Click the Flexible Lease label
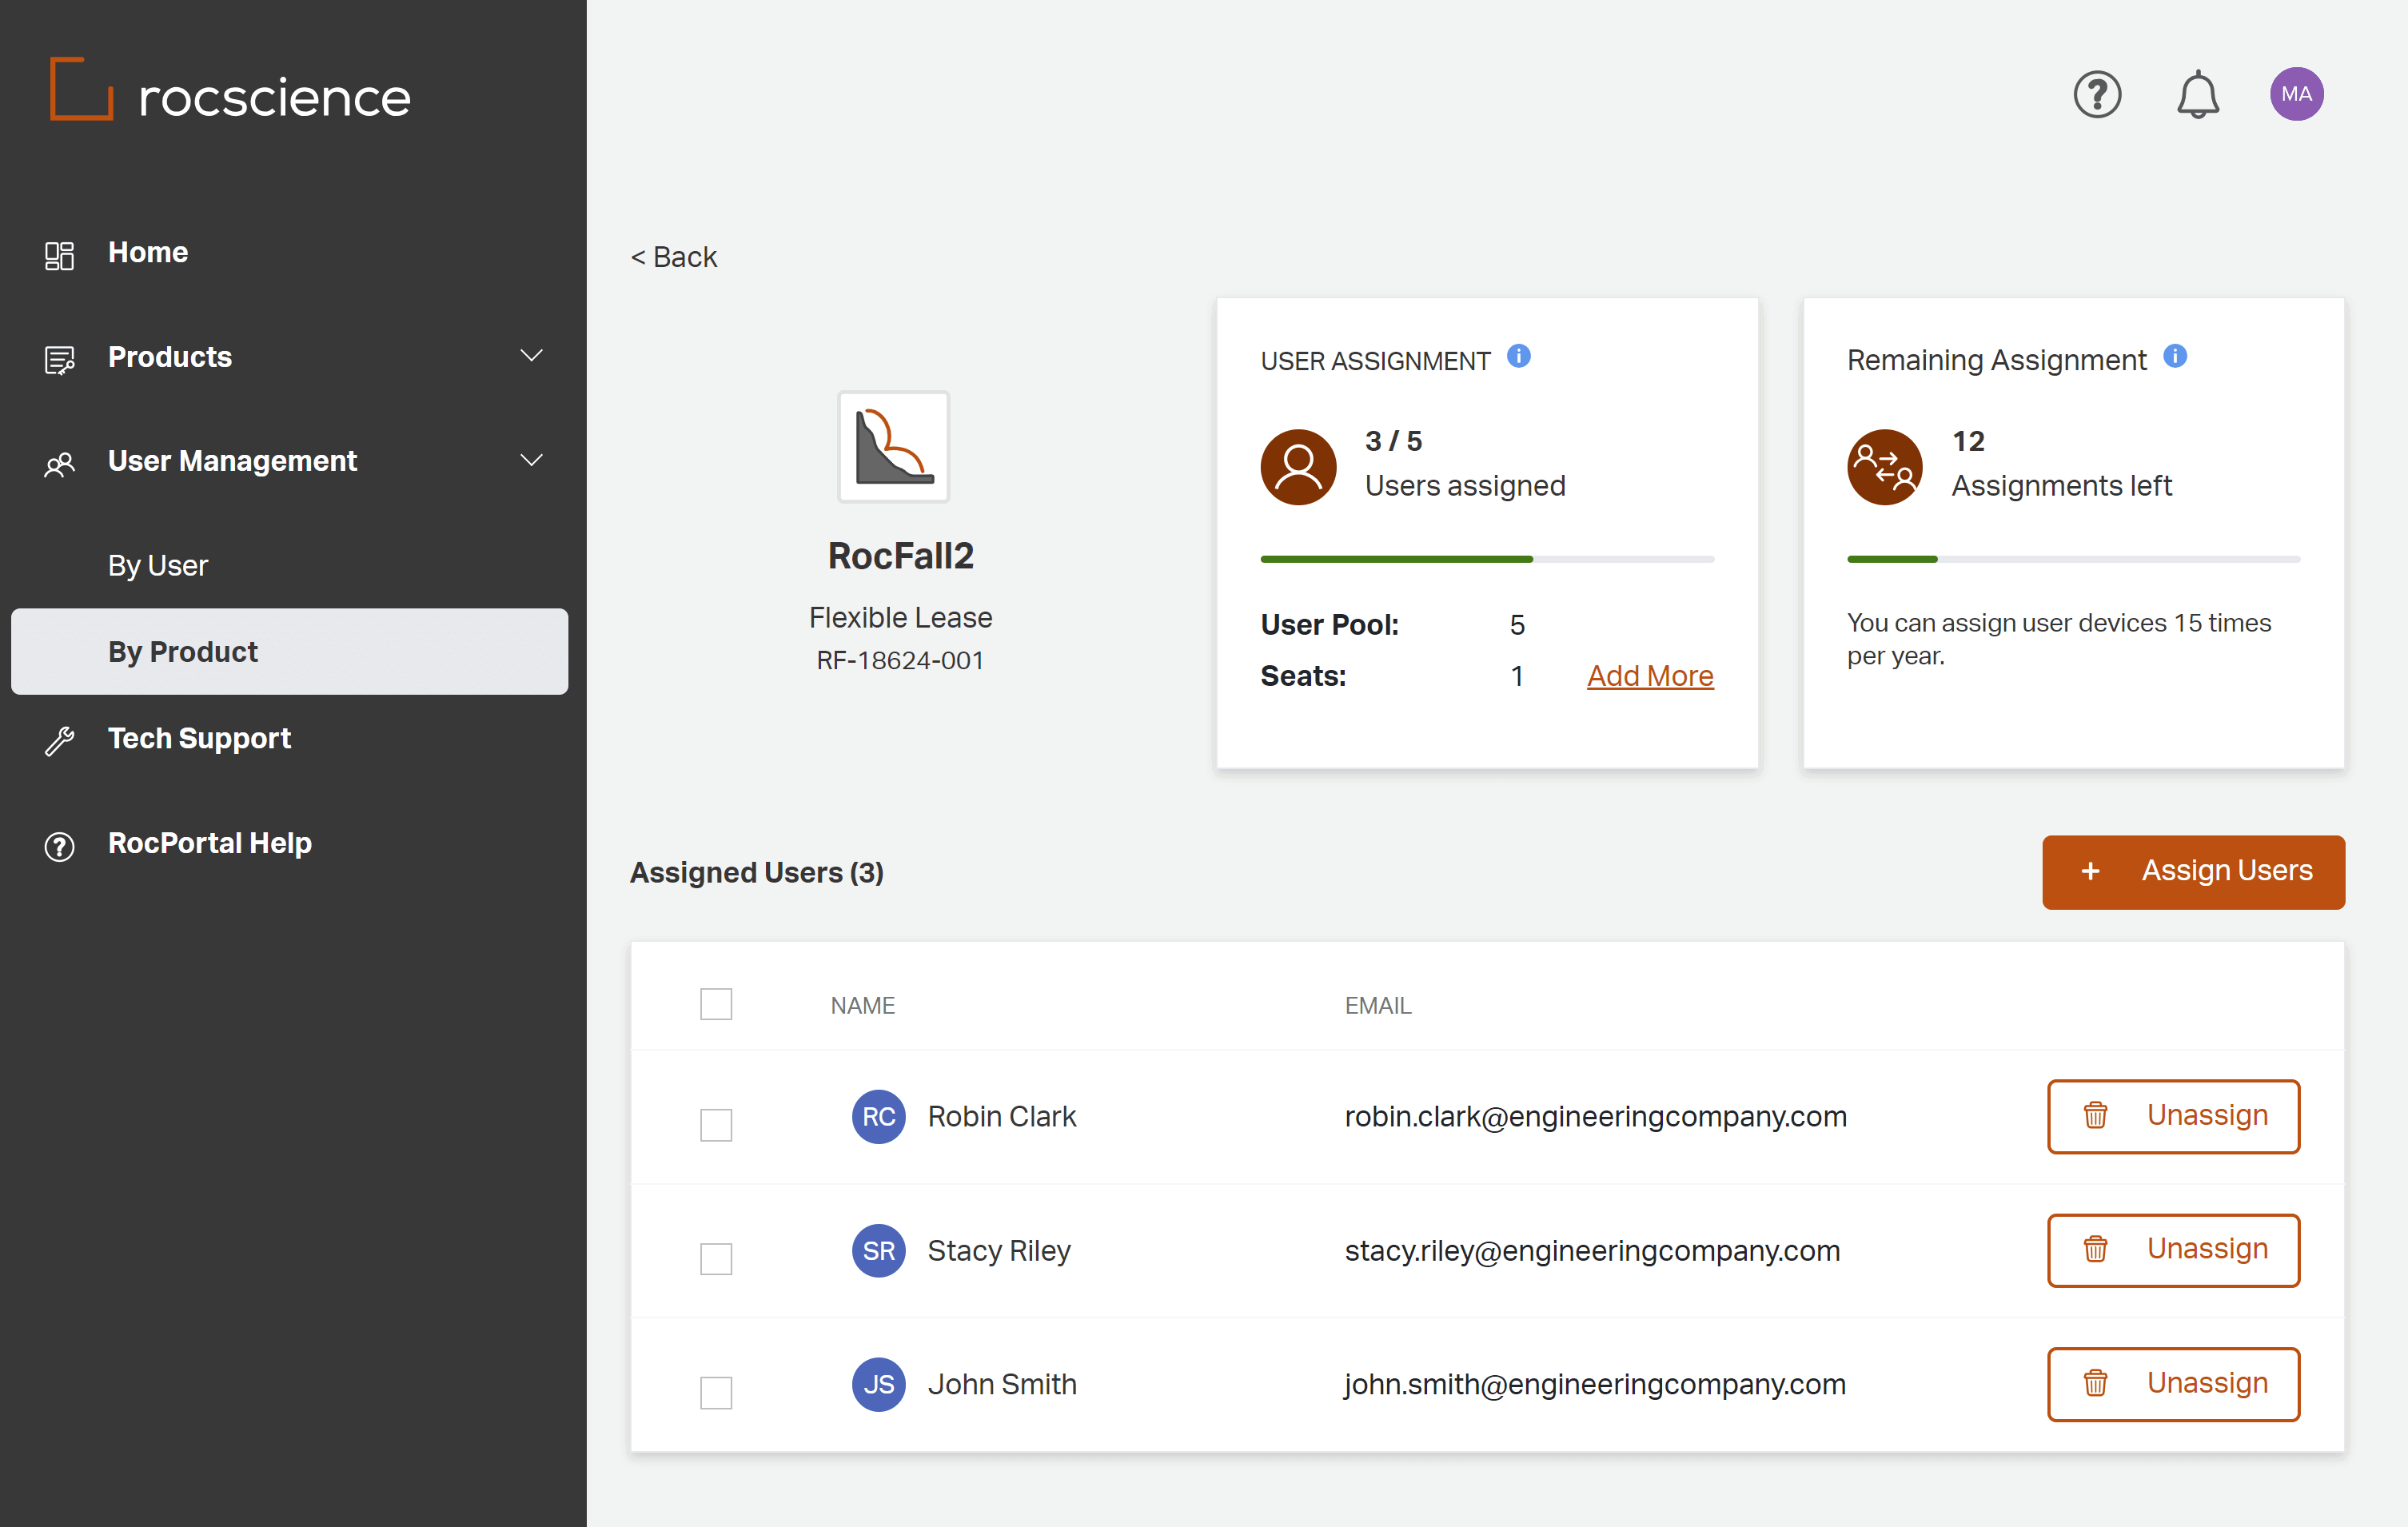Viewport: 2408px width, 1527px height. tap(900, 618)
